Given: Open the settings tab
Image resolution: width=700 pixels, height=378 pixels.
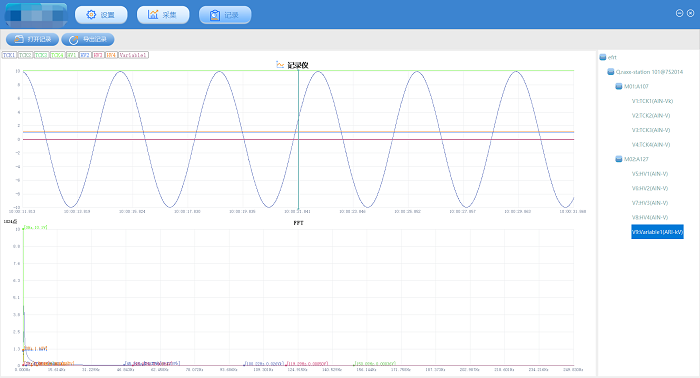Looking at the screenshot, I should click(101, 15).
